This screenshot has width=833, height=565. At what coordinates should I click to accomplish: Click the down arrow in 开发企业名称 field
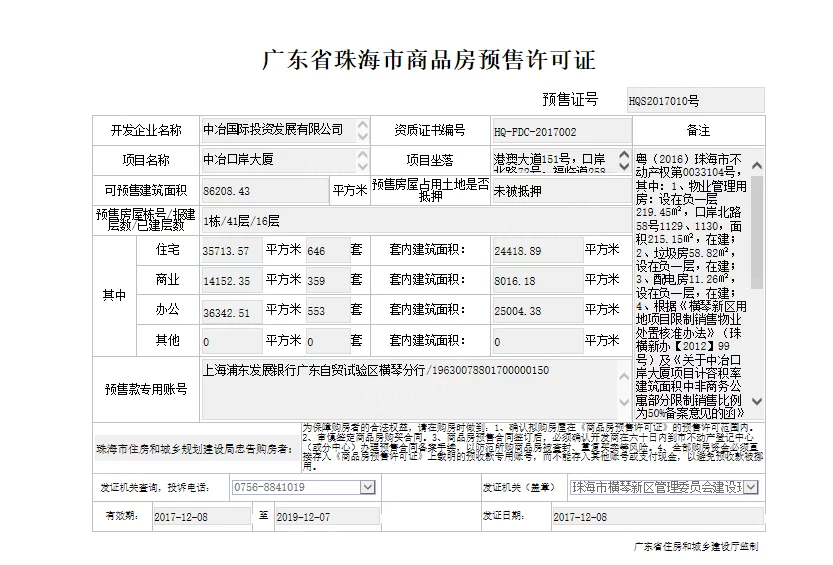[x=362, y=136]
